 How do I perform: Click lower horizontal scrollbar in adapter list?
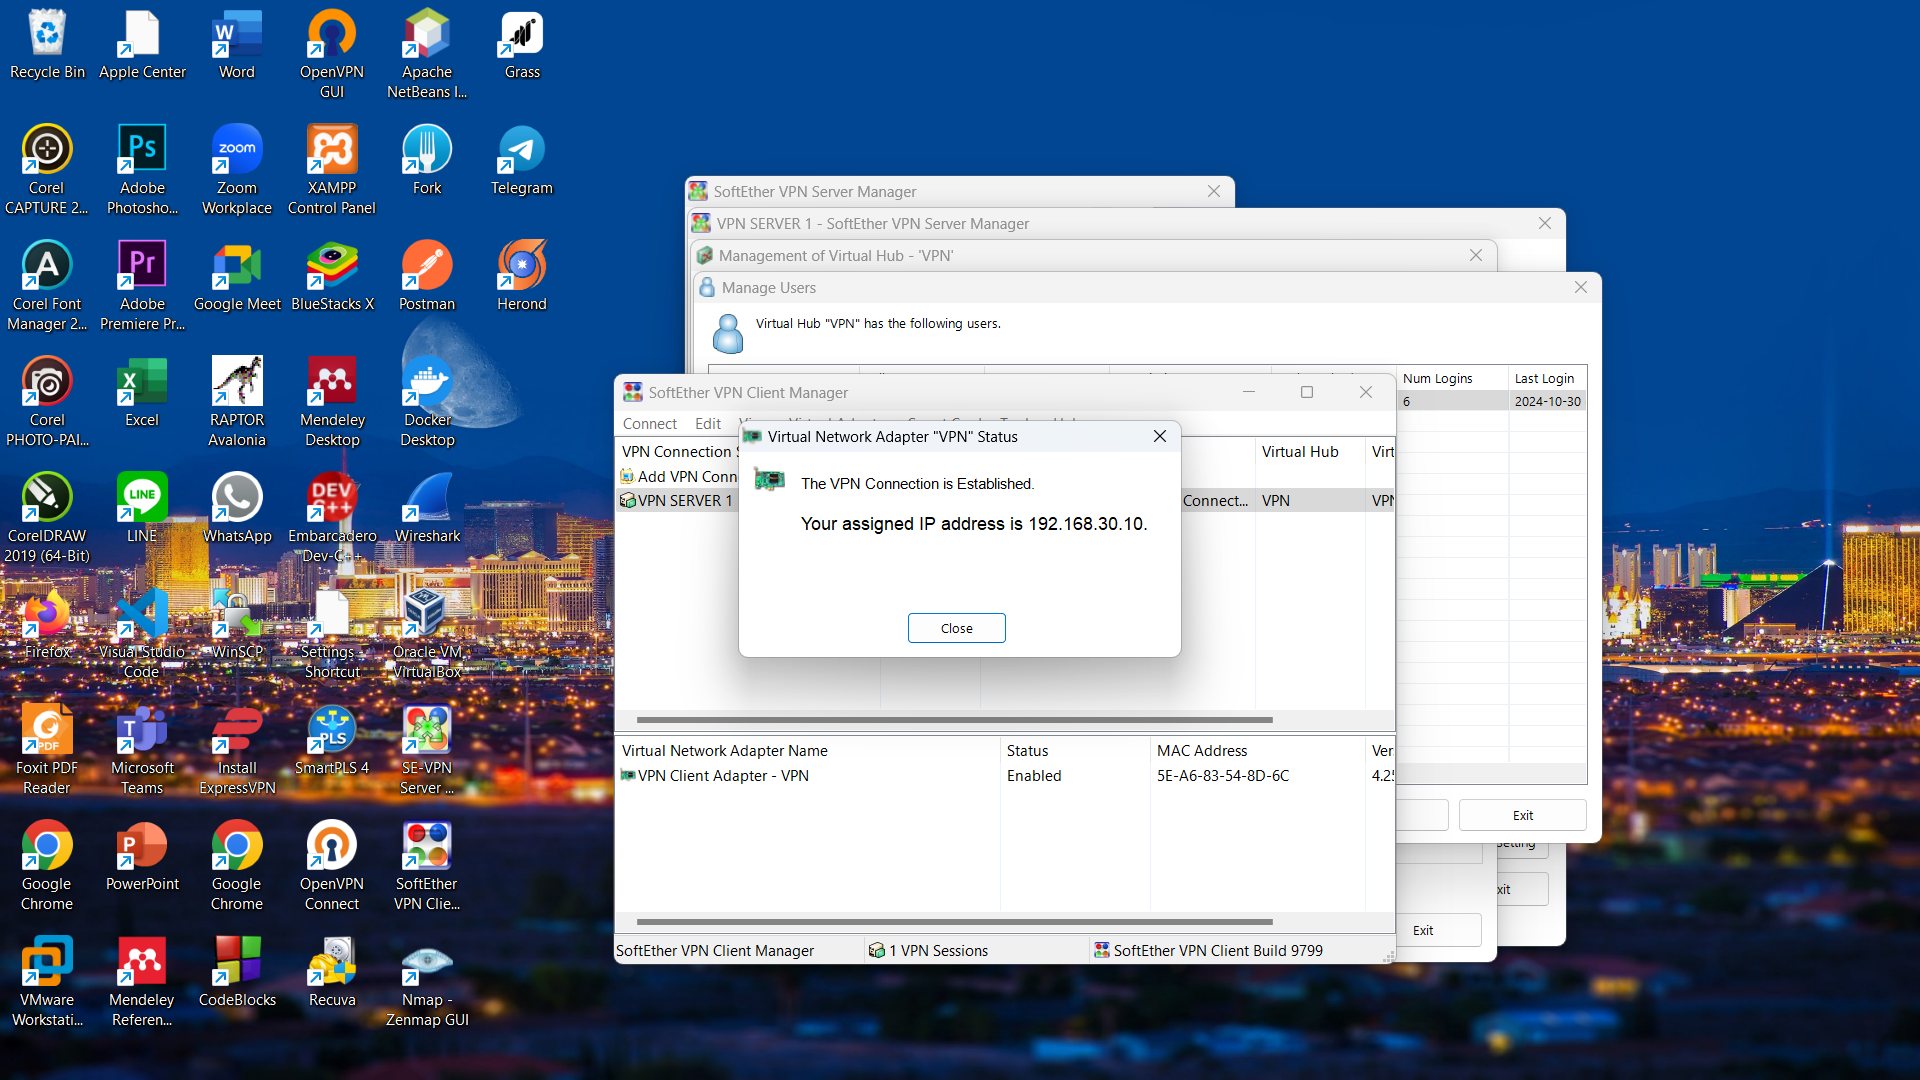click(x=954, y=921)
